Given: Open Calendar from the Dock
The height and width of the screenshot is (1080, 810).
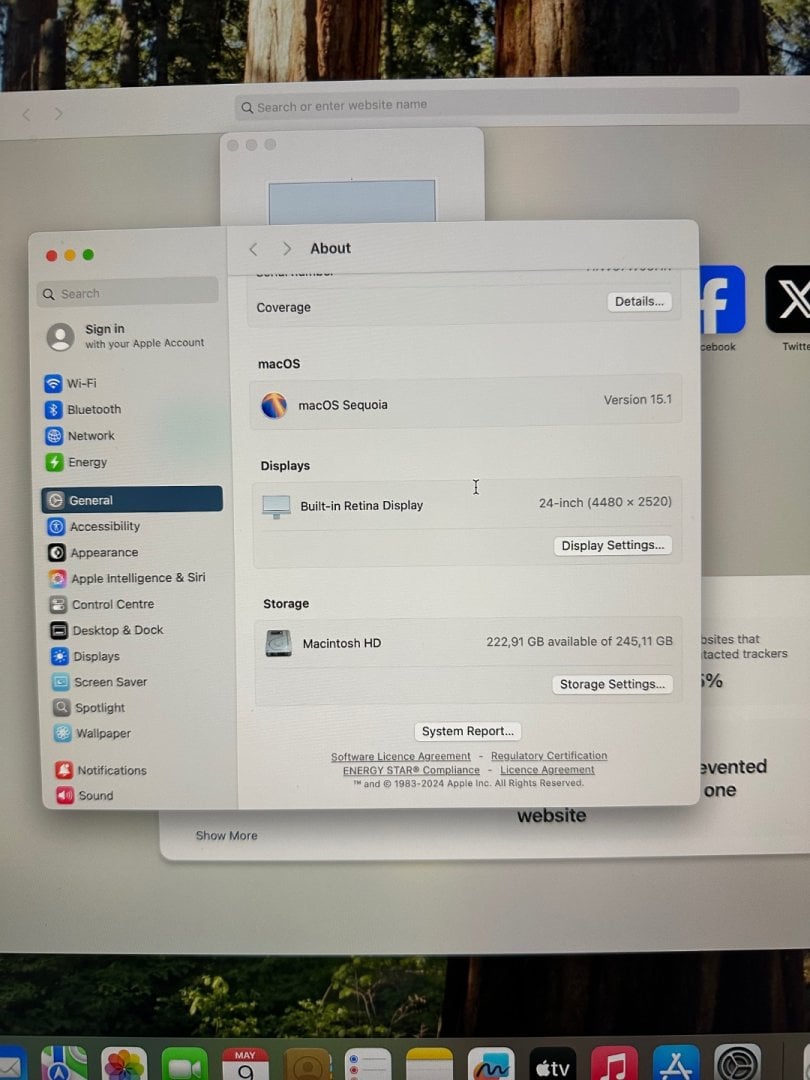Looking at the screenshot, I should click(x=245, y=1065).
